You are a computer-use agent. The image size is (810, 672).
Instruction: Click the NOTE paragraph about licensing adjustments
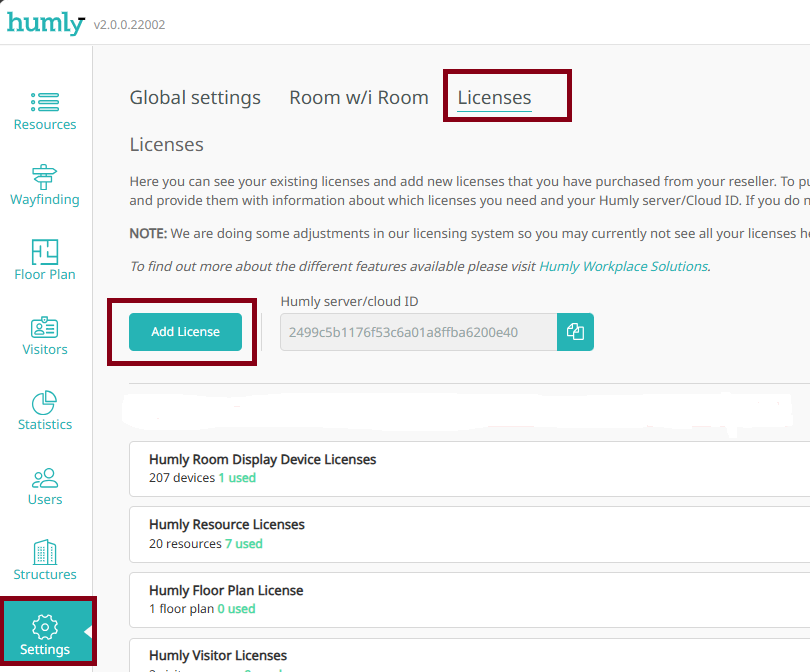coord(470,233)
